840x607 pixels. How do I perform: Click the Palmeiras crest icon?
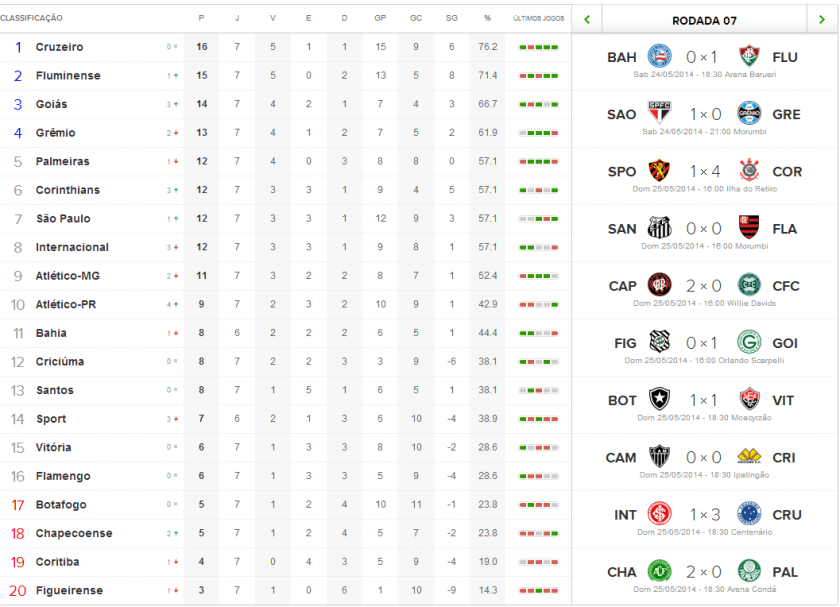click(749, 572)
